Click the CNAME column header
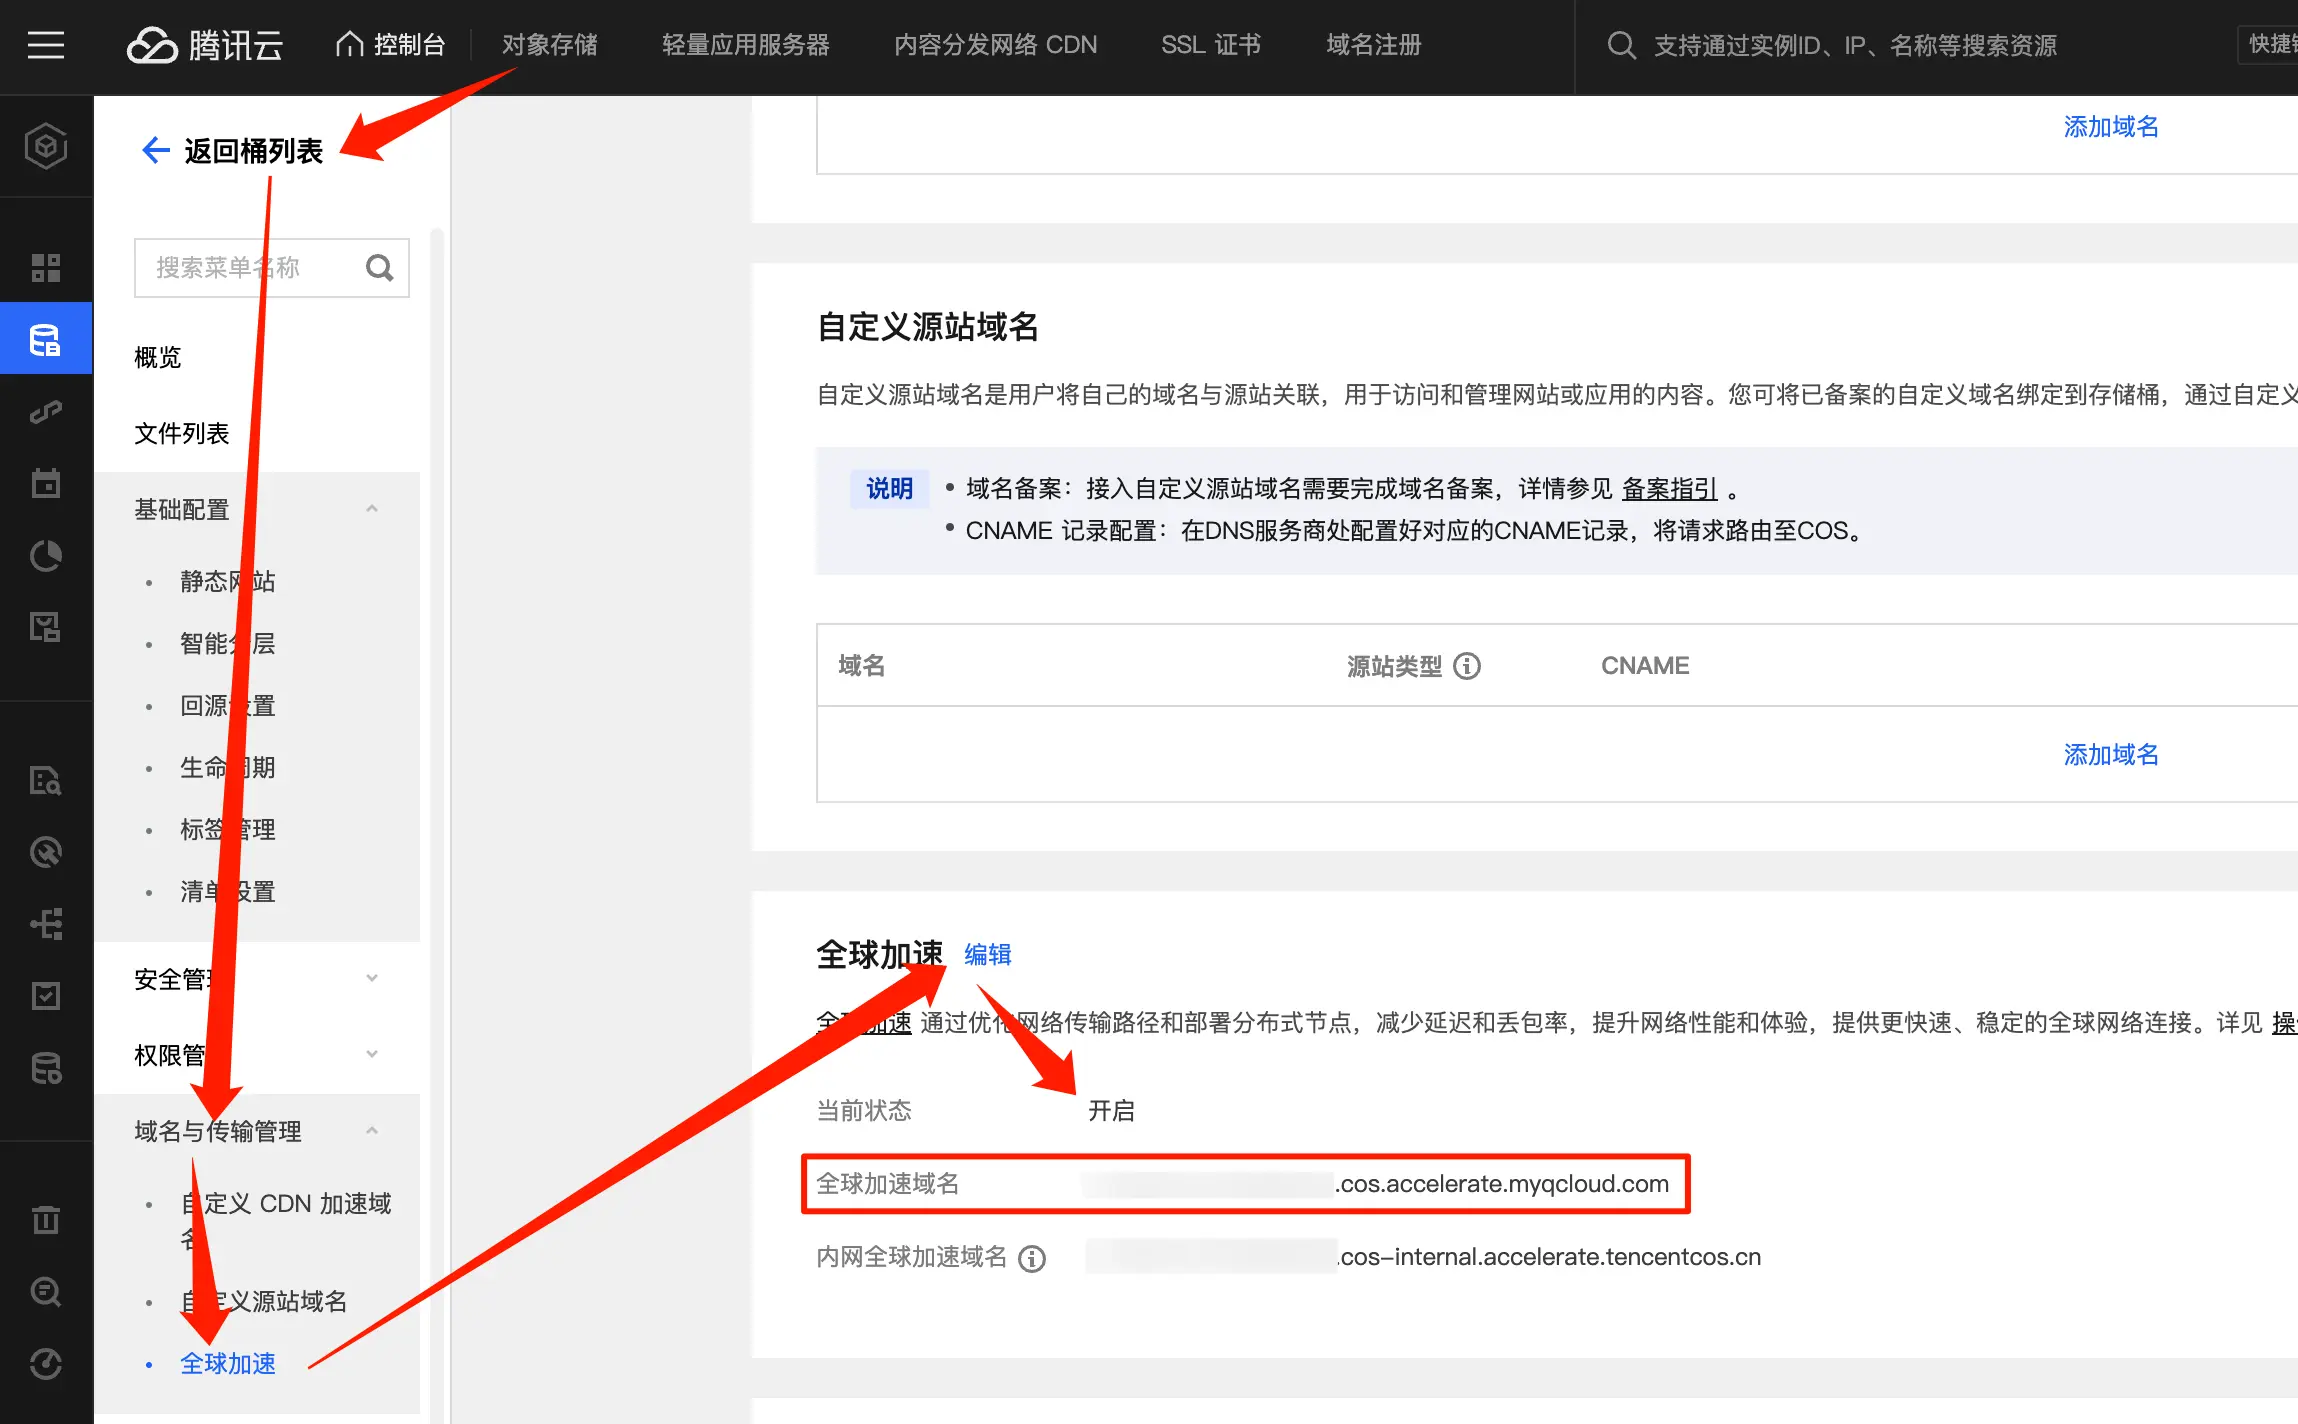Viewport: 2298px width, 1424px height. click(x=1645, y=666)
